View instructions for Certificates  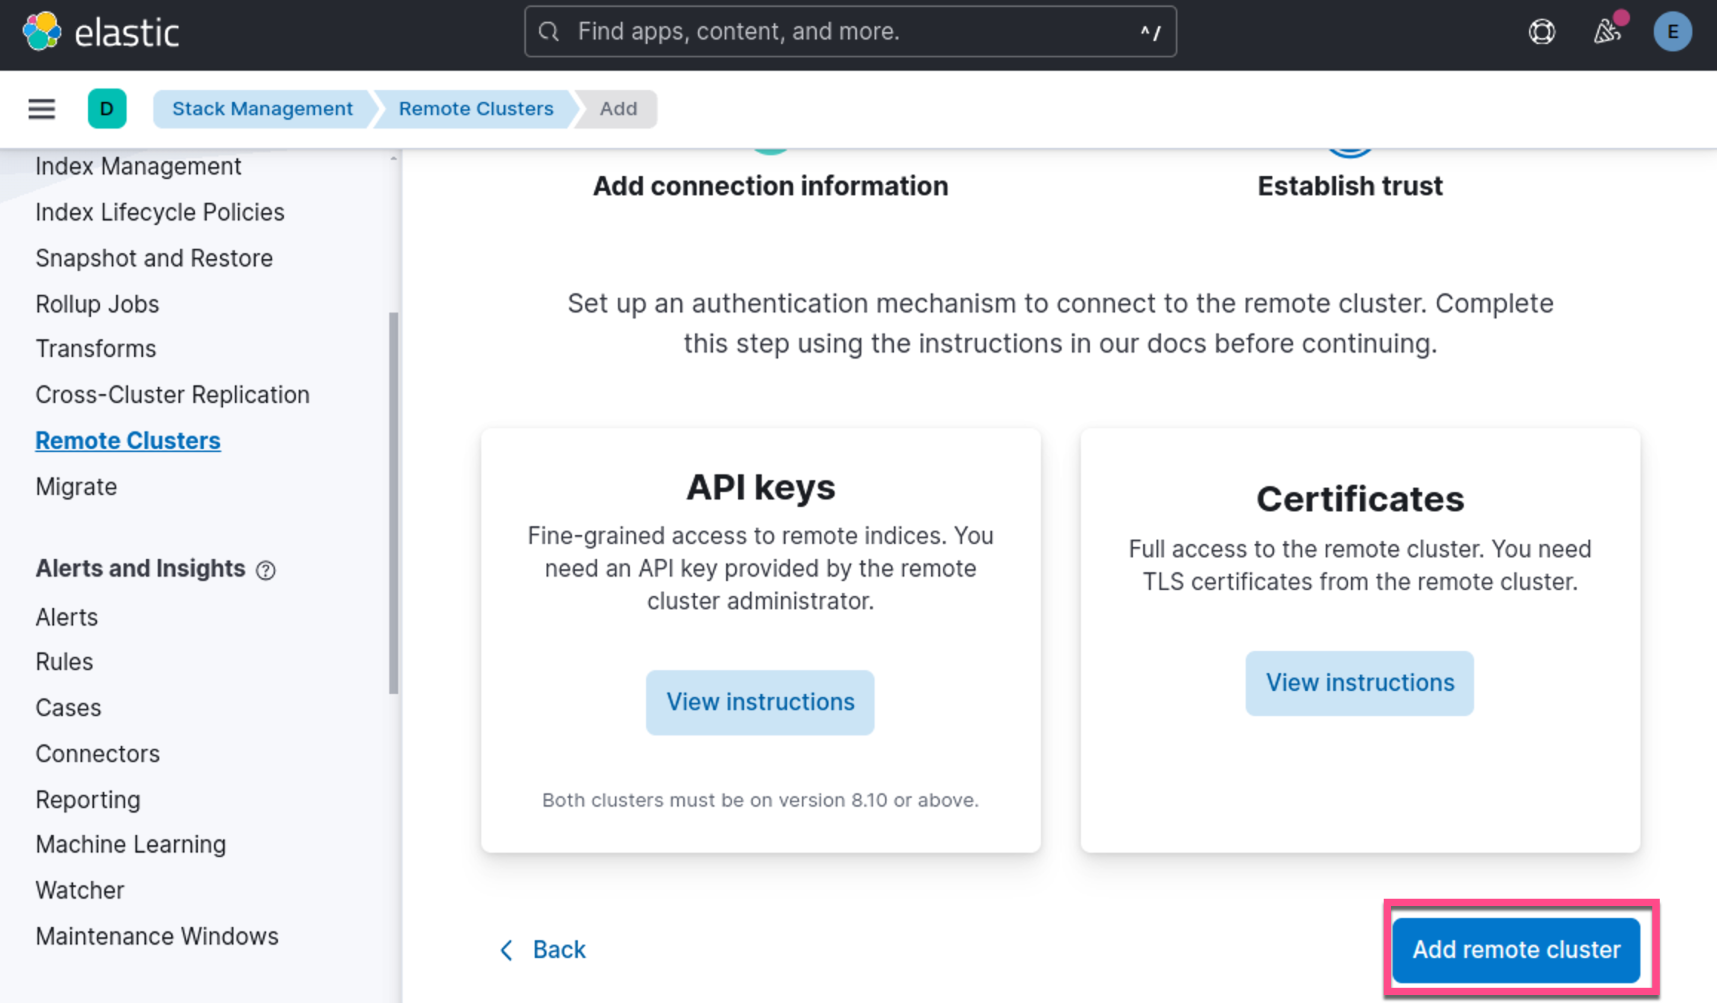1359,683
